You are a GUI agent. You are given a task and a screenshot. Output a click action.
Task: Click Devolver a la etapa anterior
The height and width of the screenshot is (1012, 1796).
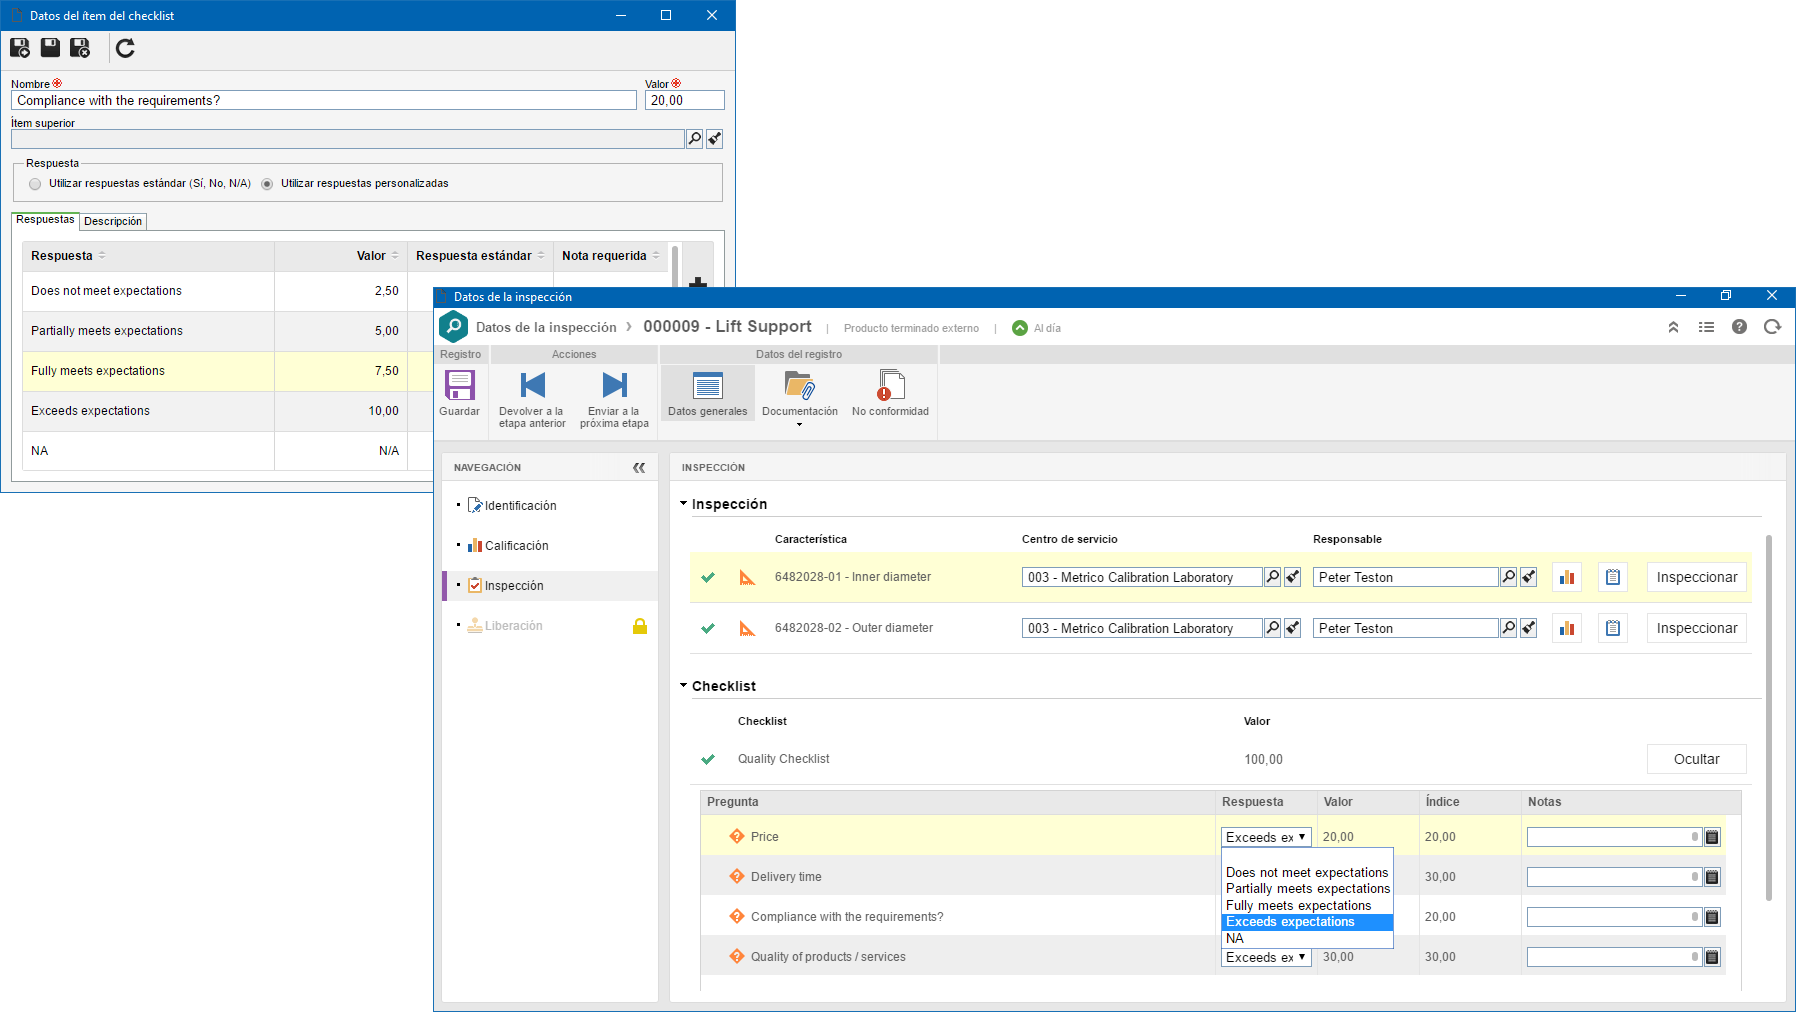532,400
